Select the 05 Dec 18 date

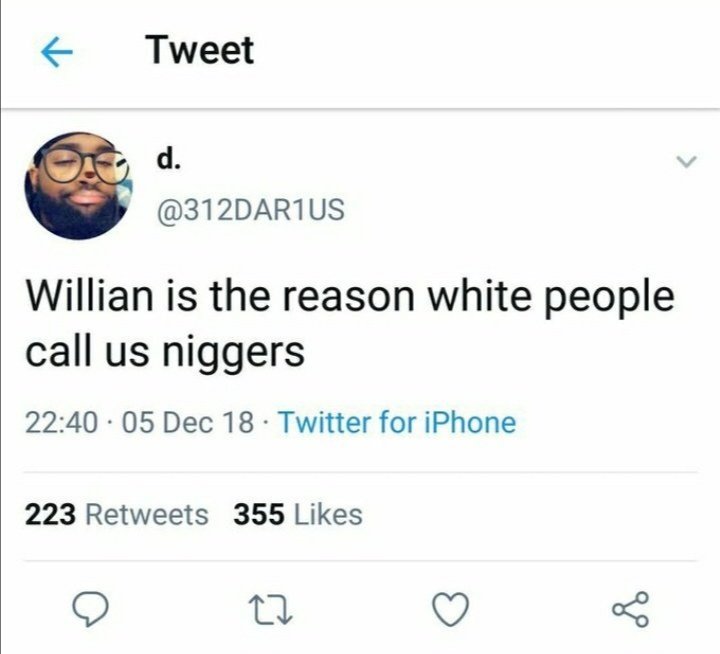[188, 423]
